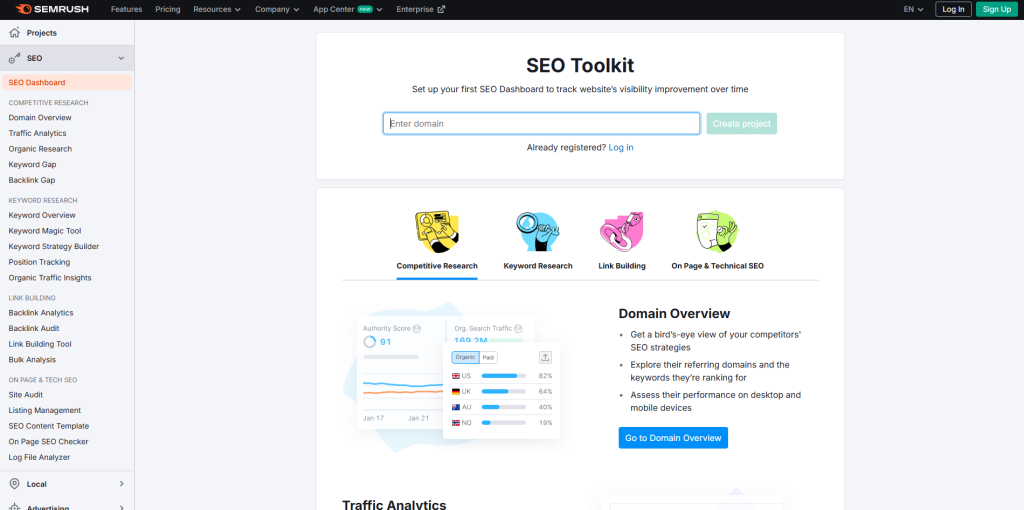Screen dimensions: 1024x510
Task: Click the SEO key icon in sidebar
Action: point(14,58)
